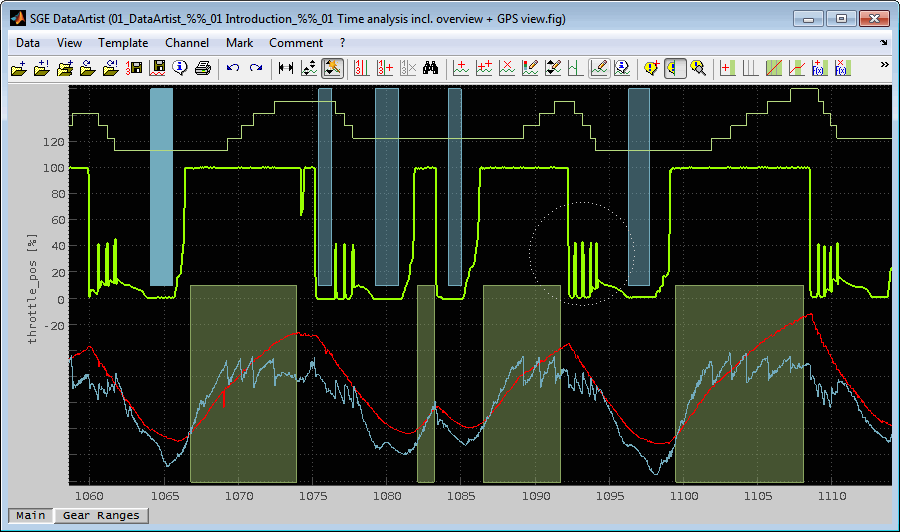Expand the menu bar dock arrow
900x532 pixels.
(x=883, y=43)
